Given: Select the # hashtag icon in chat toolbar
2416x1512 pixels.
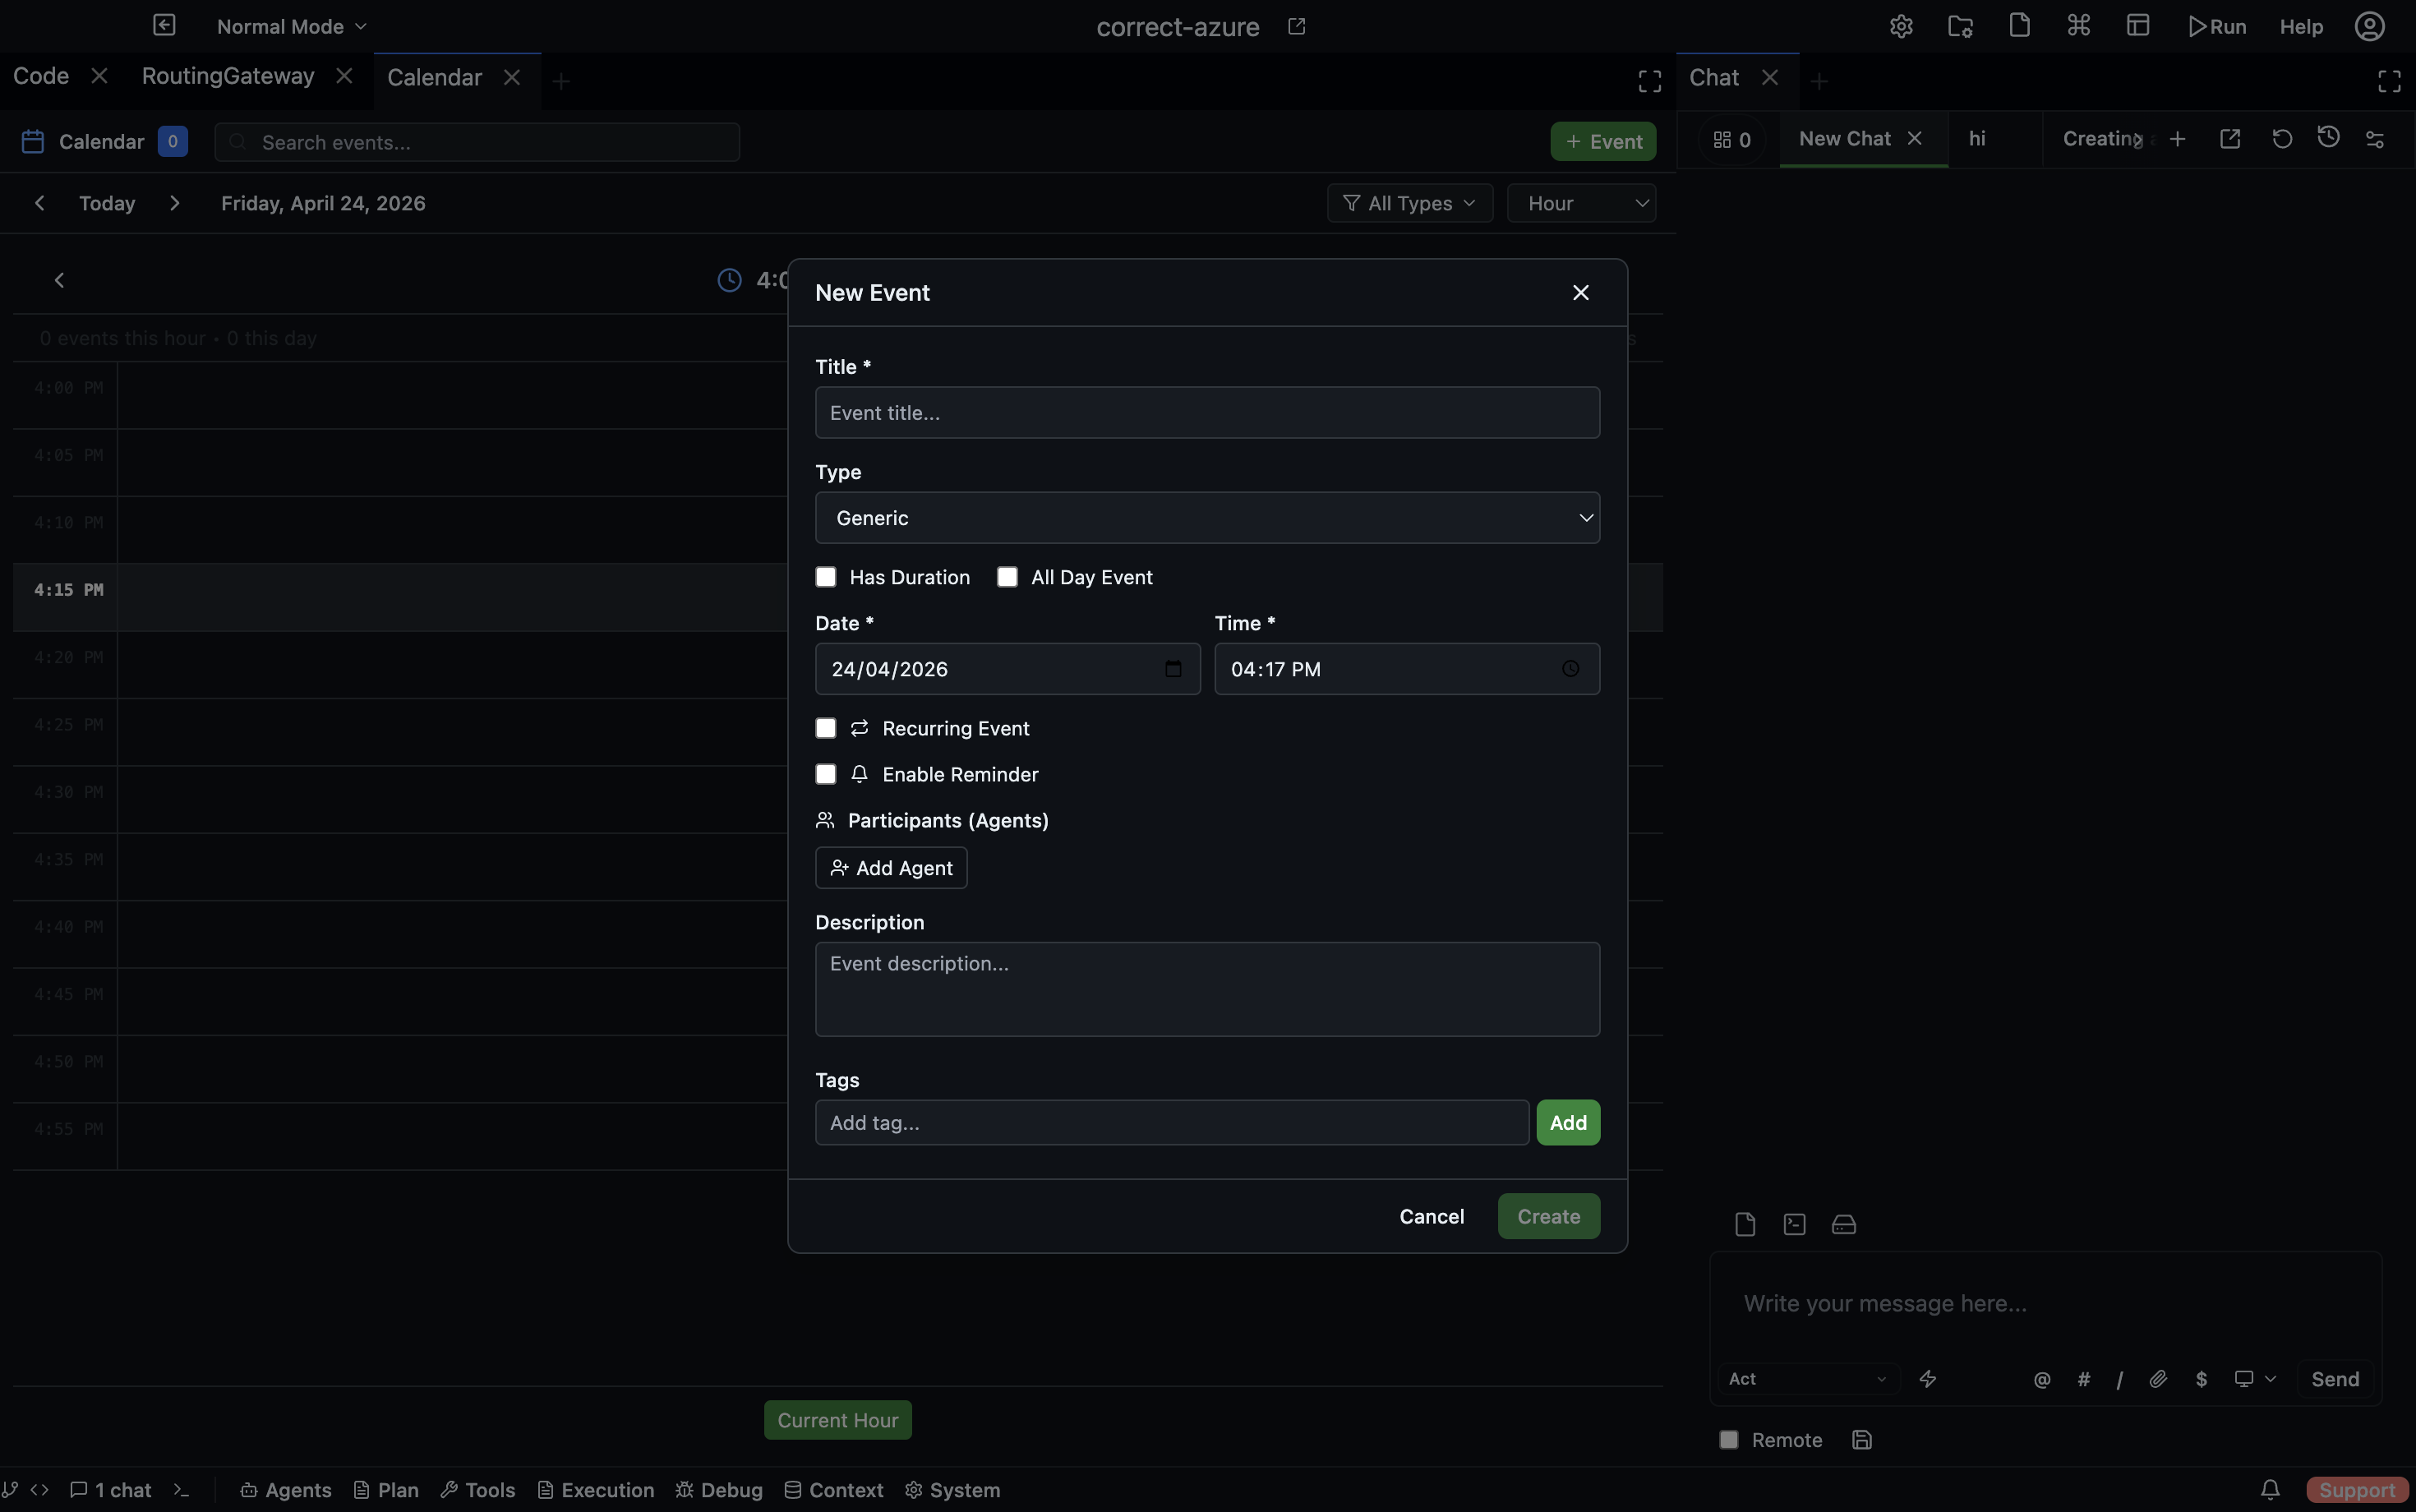Looking at the screenshot, I should click(2086, 1379).
